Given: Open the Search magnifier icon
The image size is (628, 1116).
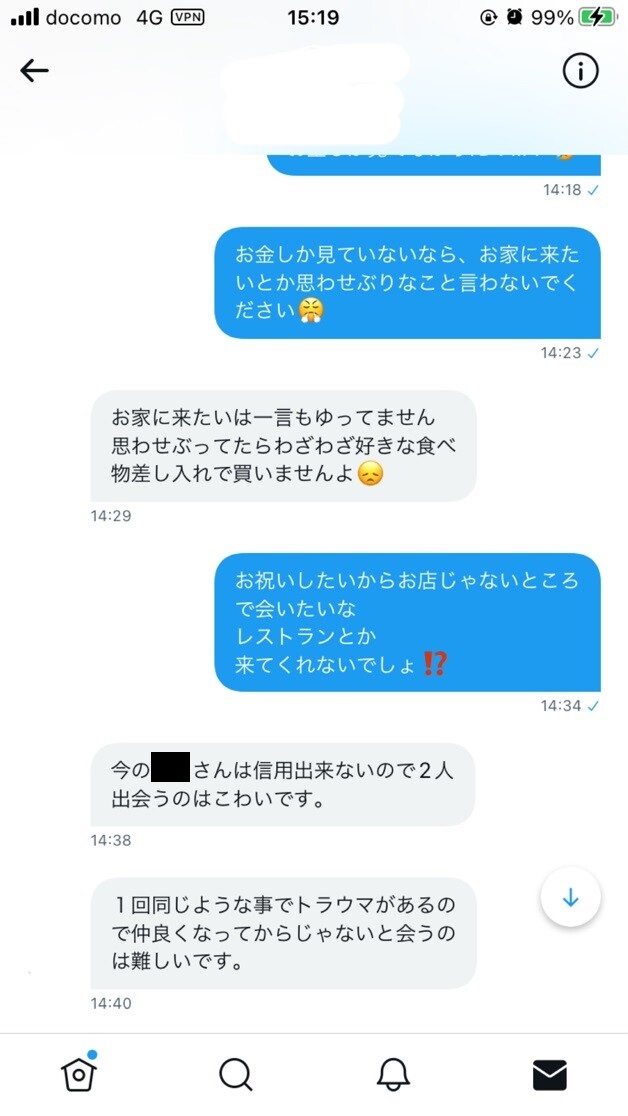Looking at the screenshot, I should click(x=236, y=1075).
